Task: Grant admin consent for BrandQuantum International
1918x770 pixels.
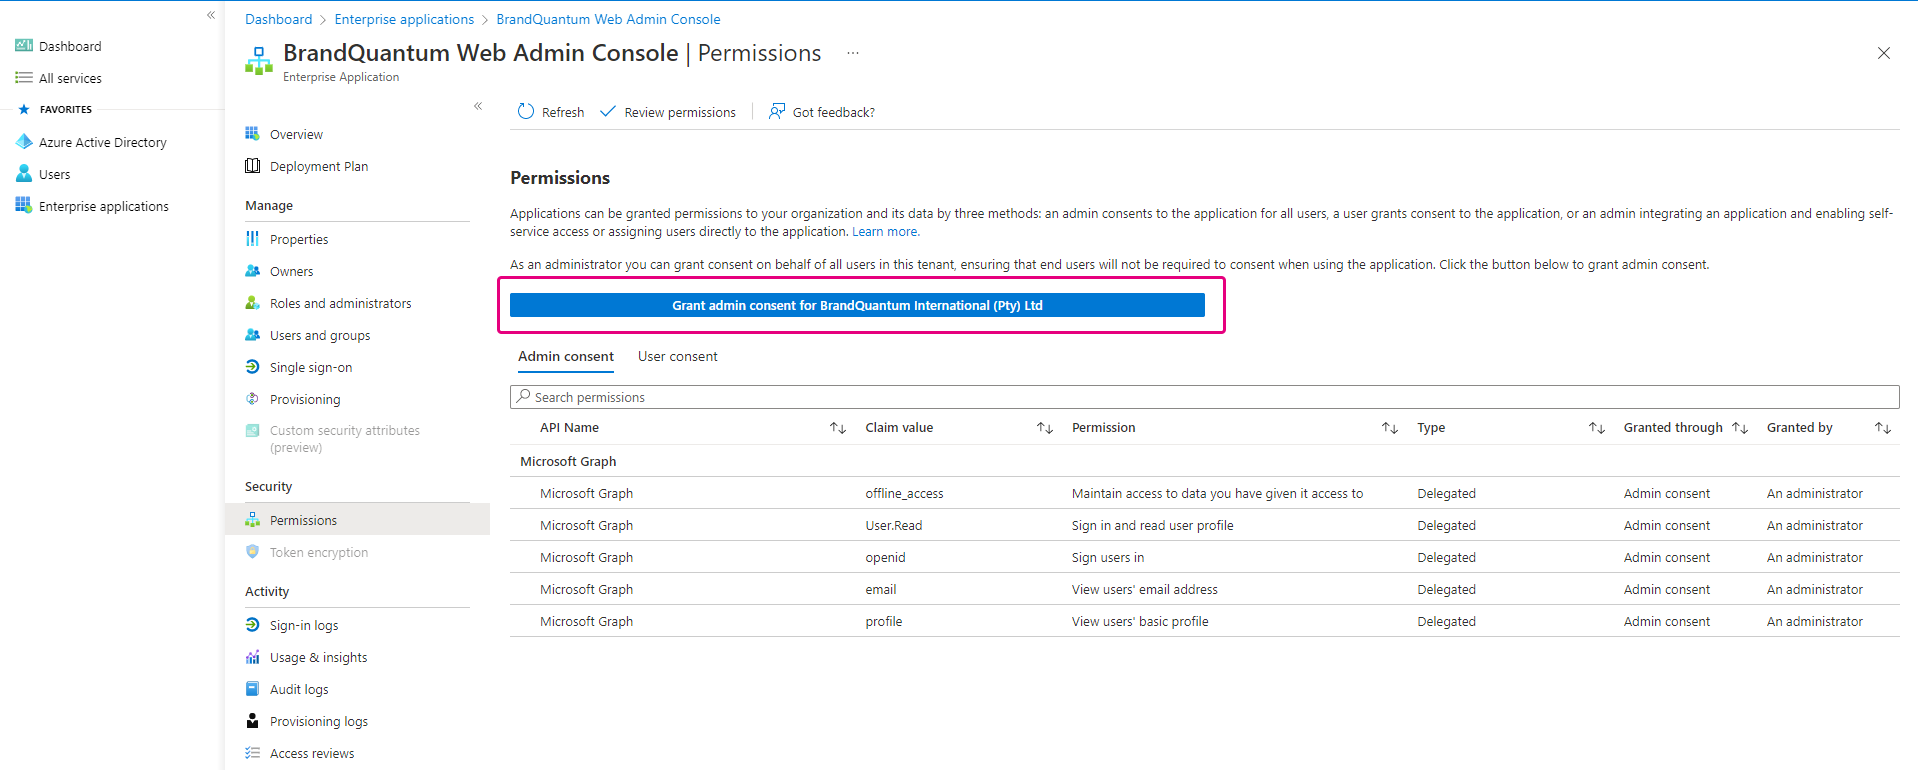Action: coord(857,305)
